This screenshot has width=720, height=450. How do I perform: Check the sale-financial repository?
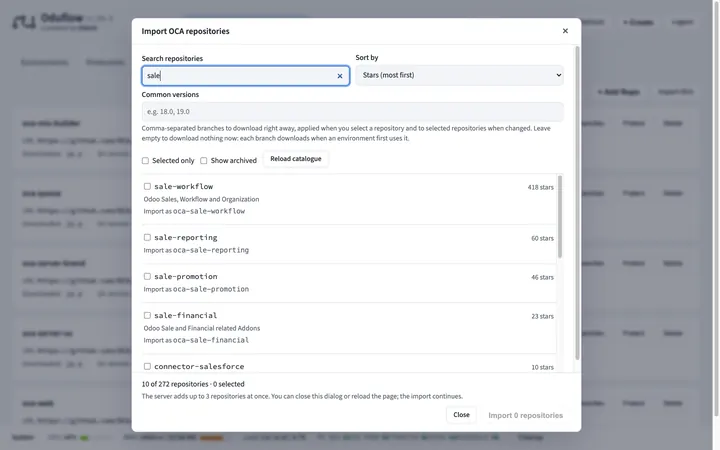(147, 315)
